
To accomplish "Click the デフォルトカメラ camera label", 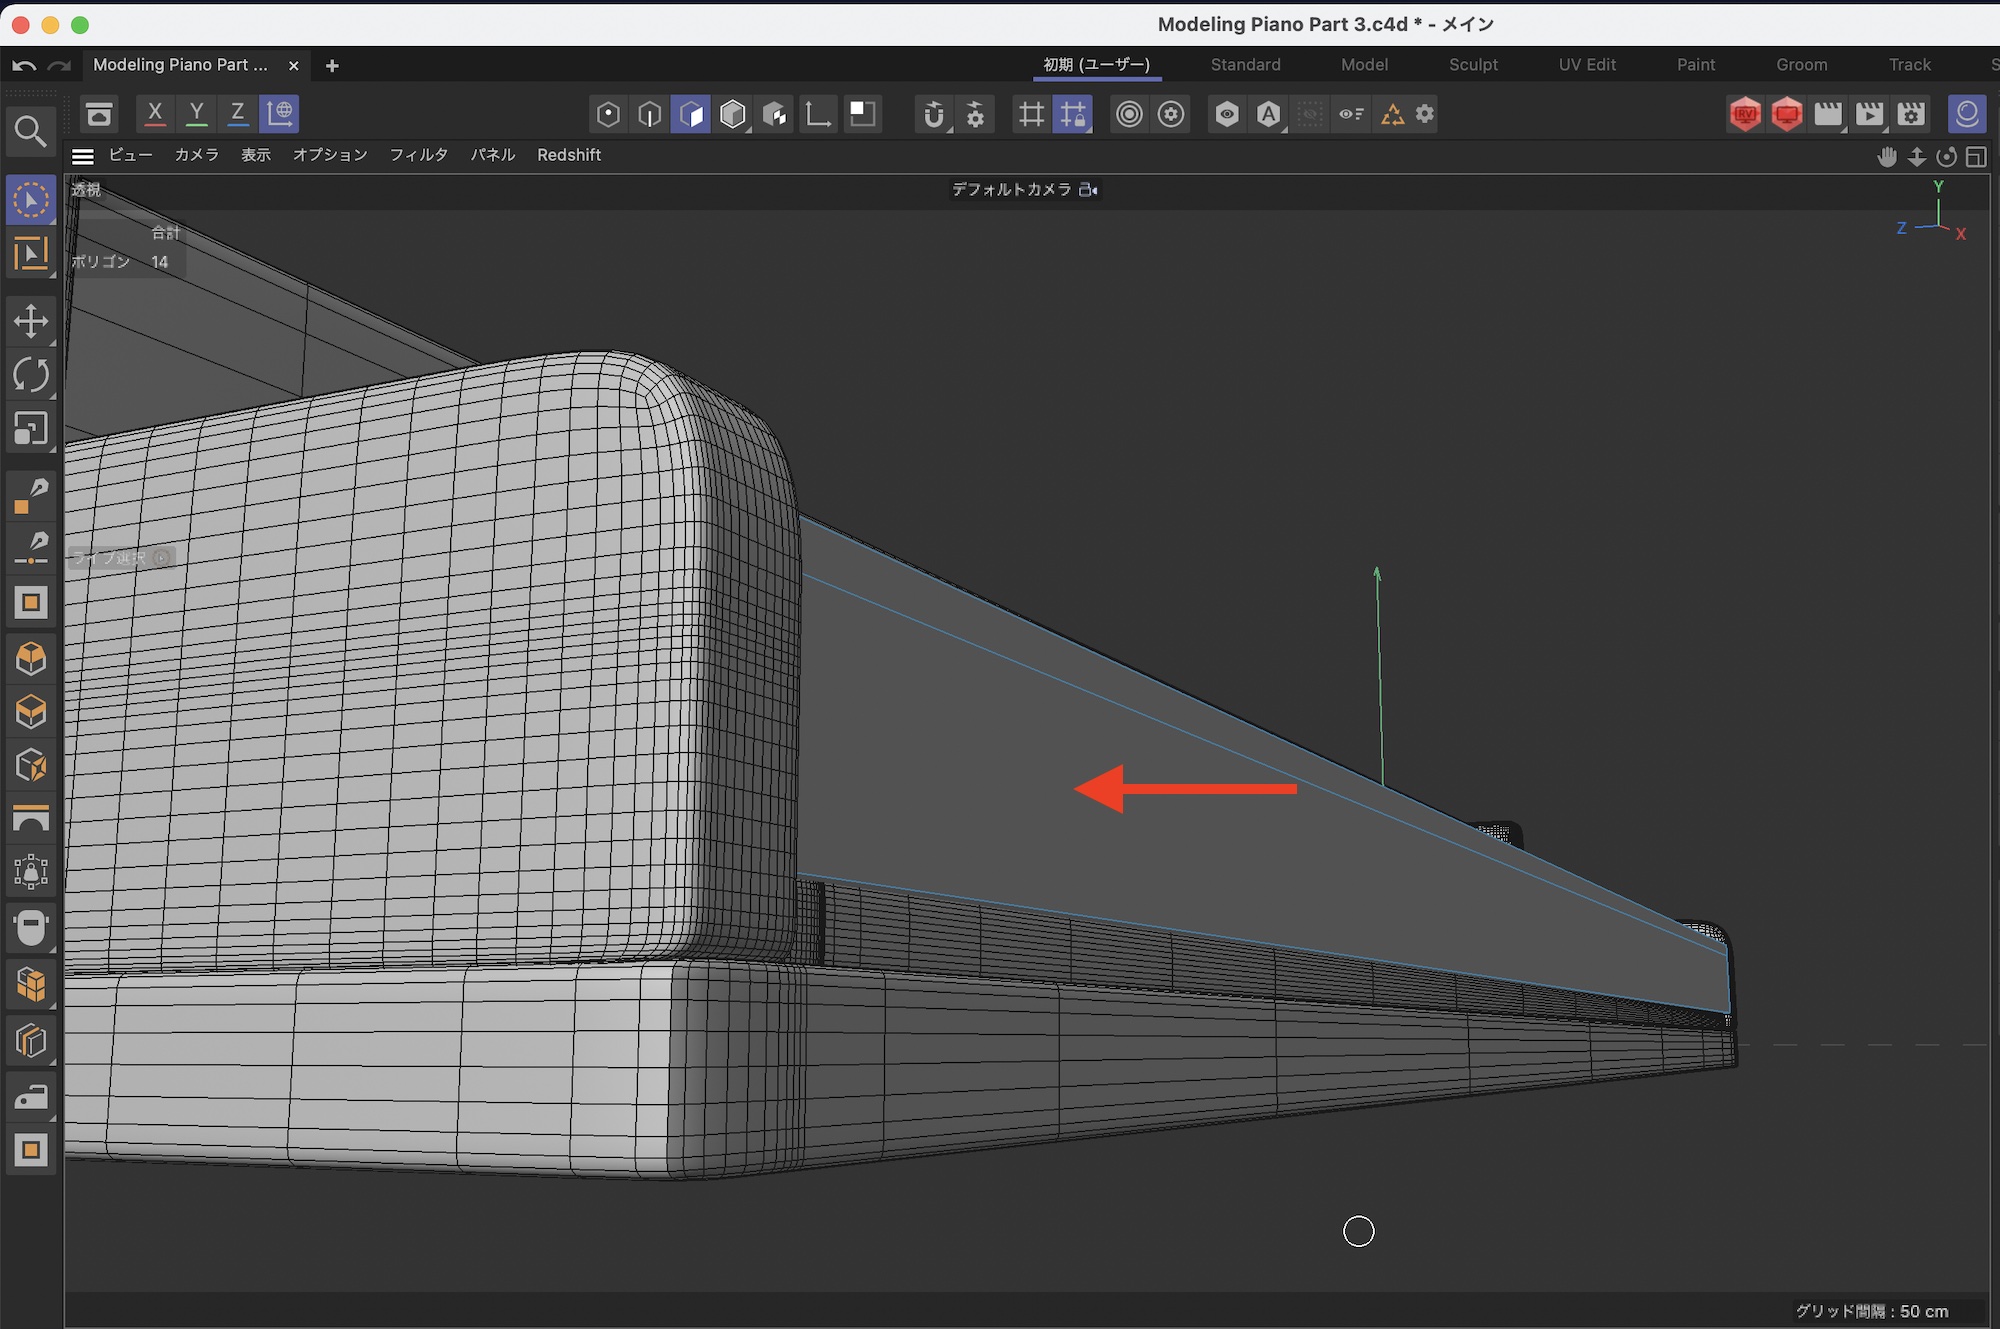I will (x=1011, y=189).
